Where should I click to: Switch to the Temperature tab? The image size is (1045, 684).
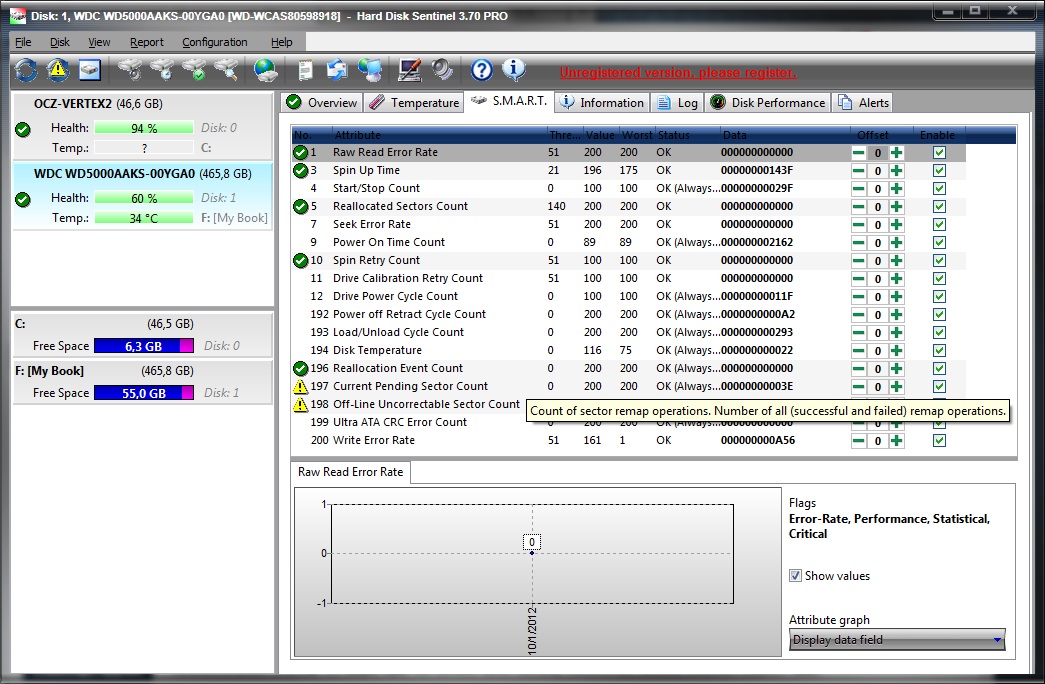pos(415,103)
